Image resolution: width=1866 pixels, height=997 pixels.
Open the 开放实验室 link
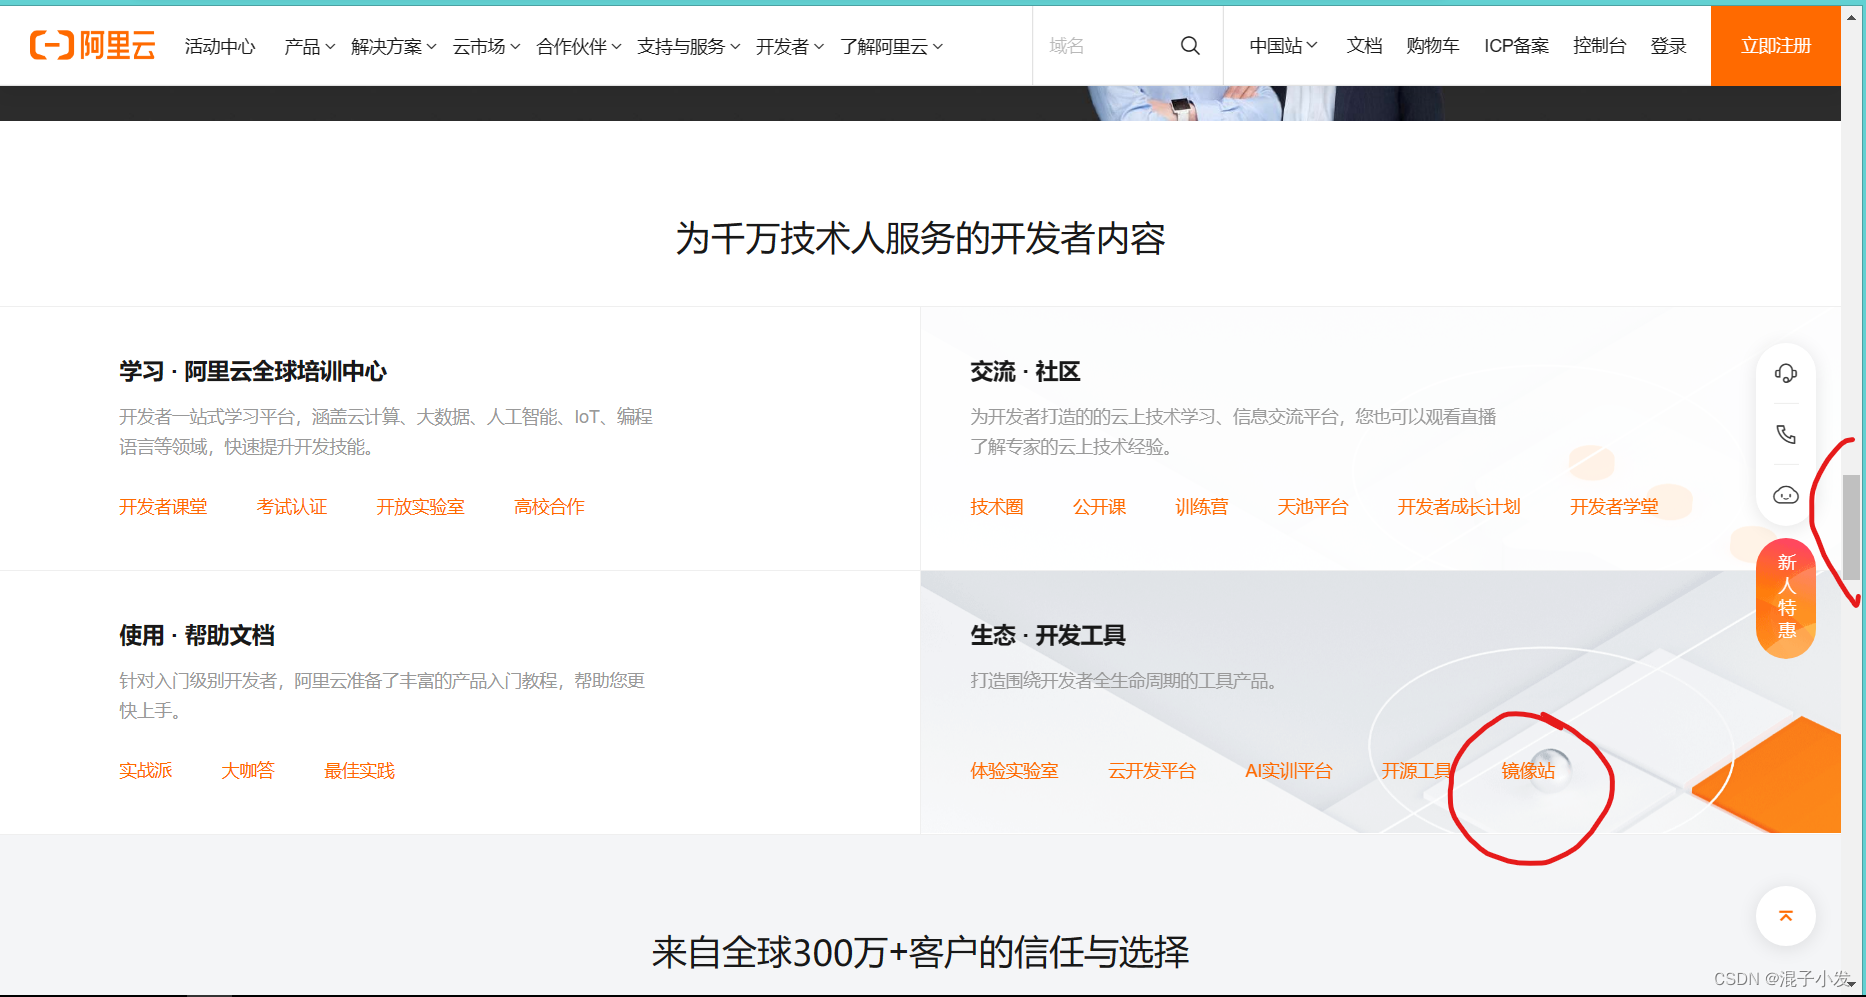tap(420, 507)
